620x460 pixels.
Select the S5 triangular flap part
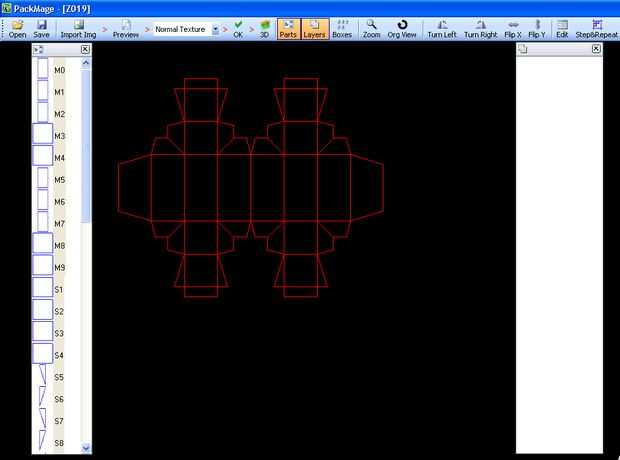tap(43, 375)
